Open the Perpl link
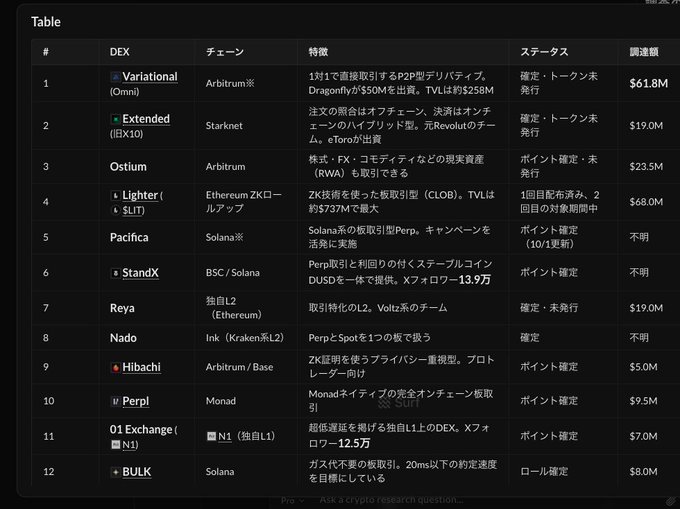The image size is (680, 509). [135, 401]
